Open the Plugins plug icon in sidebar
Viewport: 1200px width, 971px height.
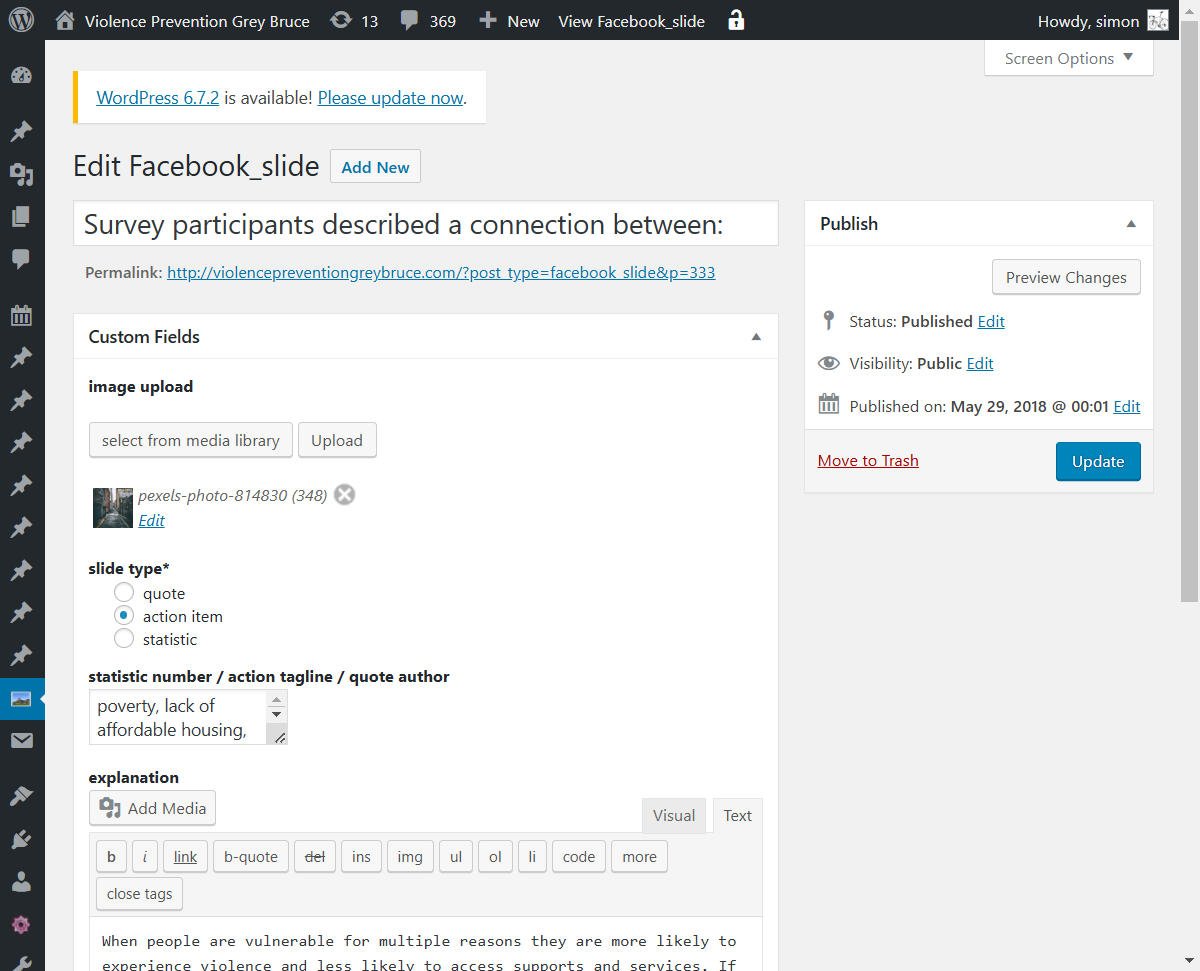click(x=21, y=839)
